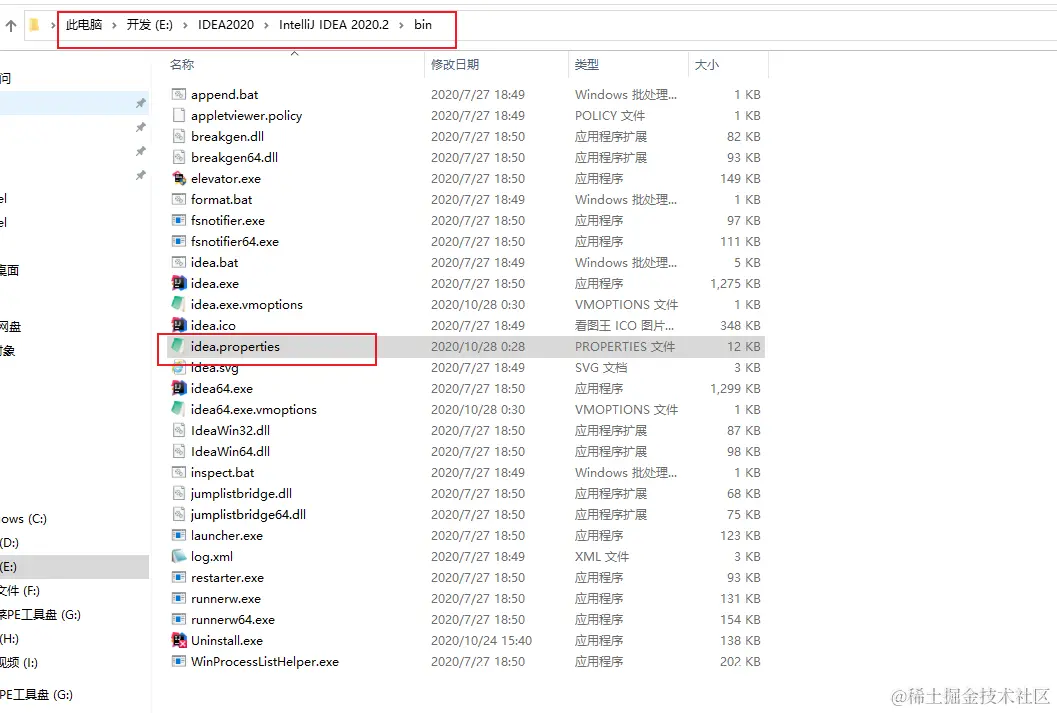Select the idea.bat file icon
Image resolution: width=1057 pixels, height=713 pixels.
(179, 262)
